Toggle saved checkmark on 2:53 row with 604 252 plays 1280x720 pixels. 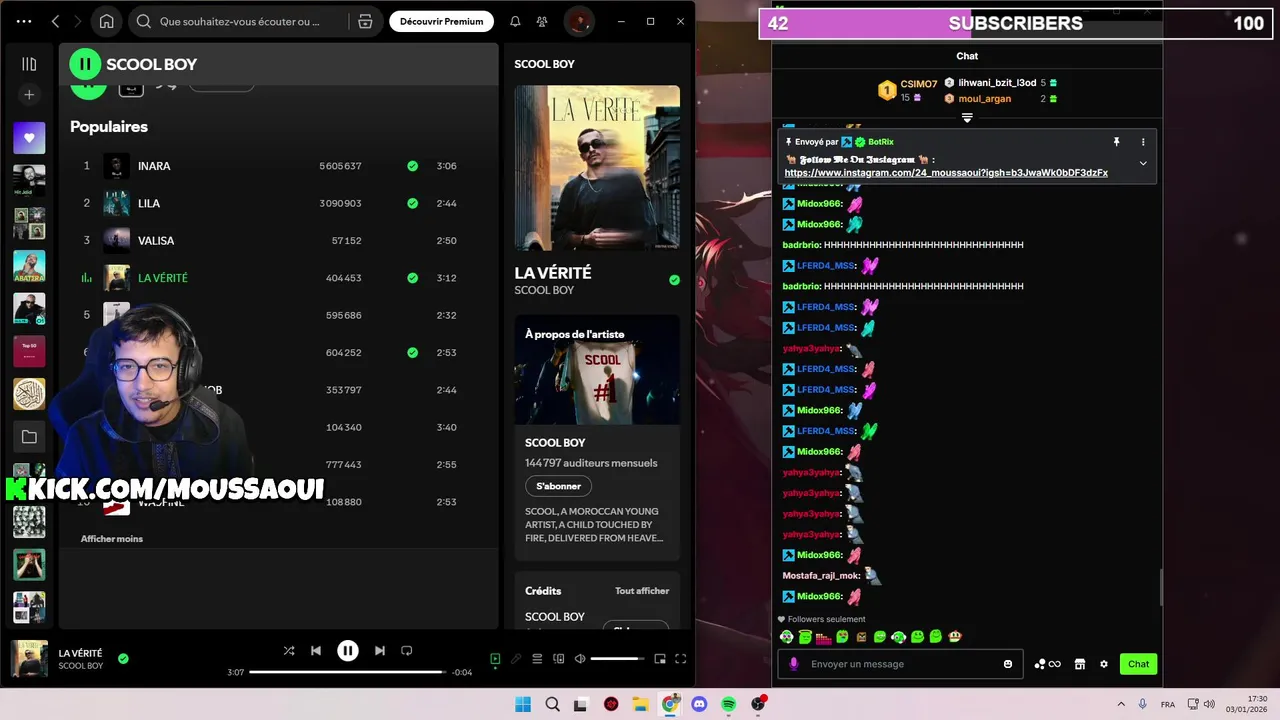(x=412, y=352)
